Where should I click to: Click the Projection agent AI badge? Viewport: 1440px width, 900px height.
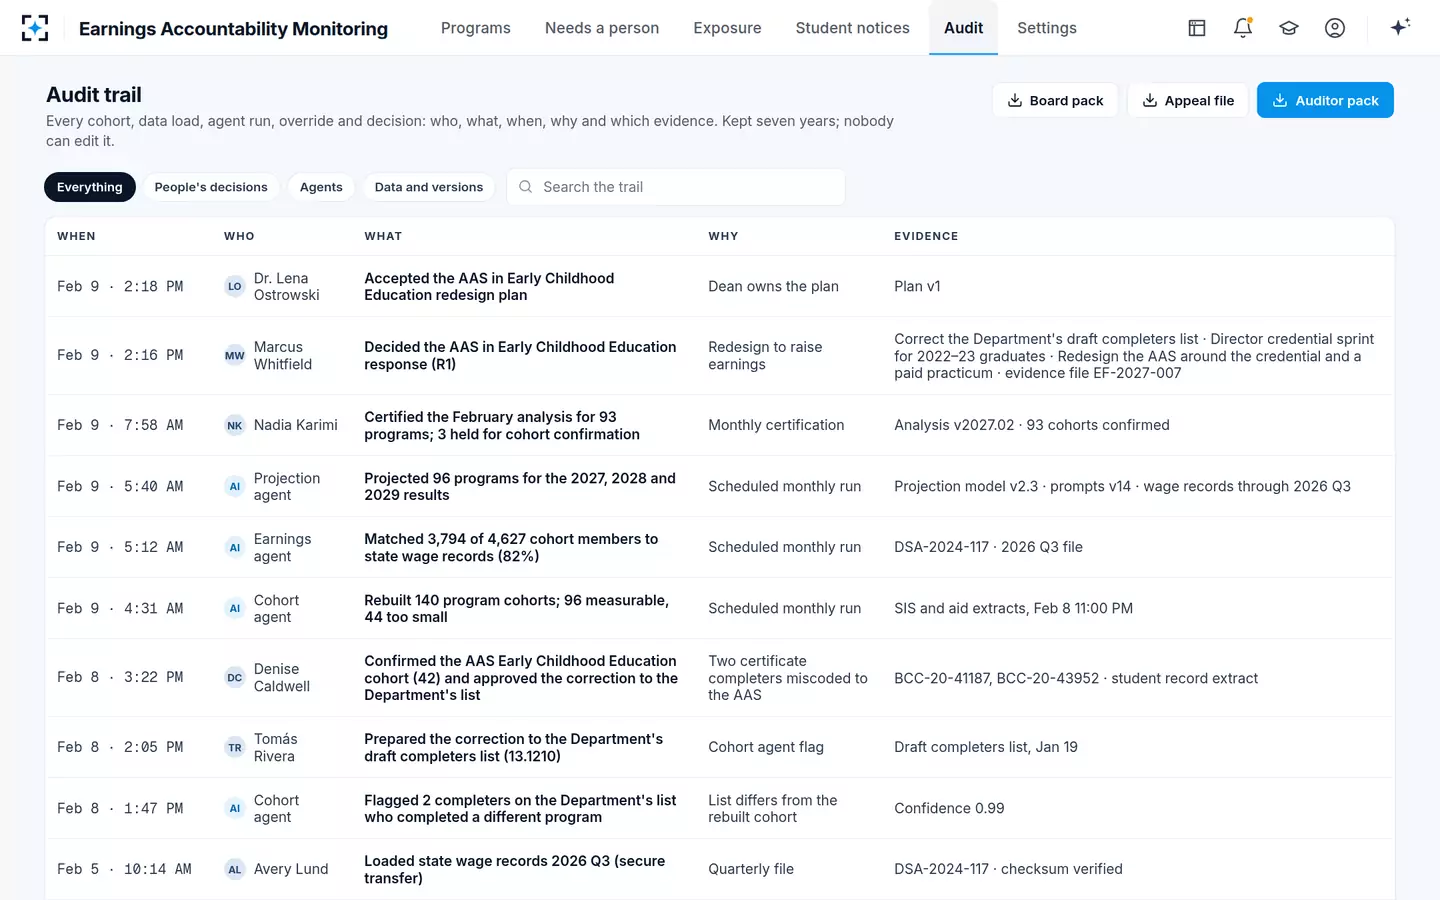(235, 486)
